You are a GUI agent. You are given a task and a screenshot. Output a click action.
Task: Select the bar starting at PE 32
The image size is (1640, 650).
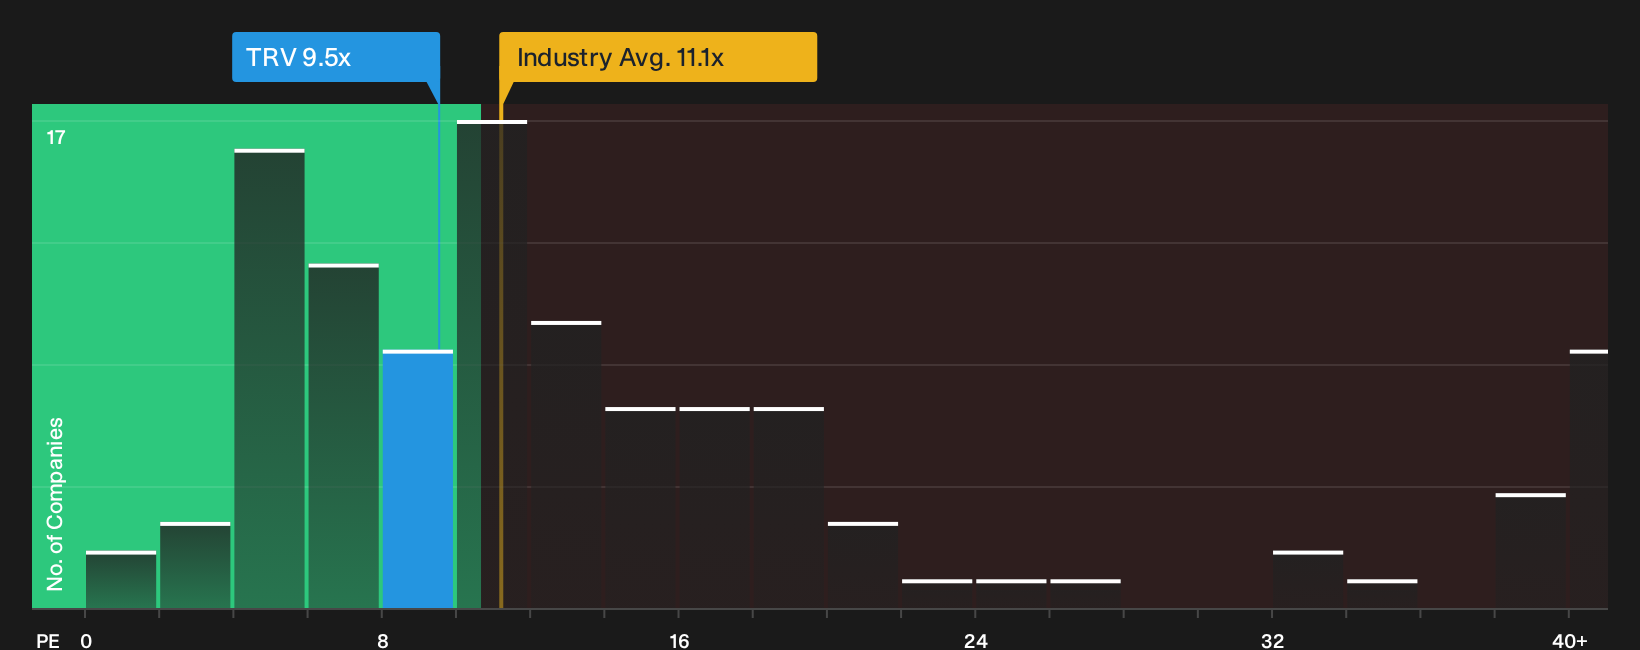click(1308, 580)
